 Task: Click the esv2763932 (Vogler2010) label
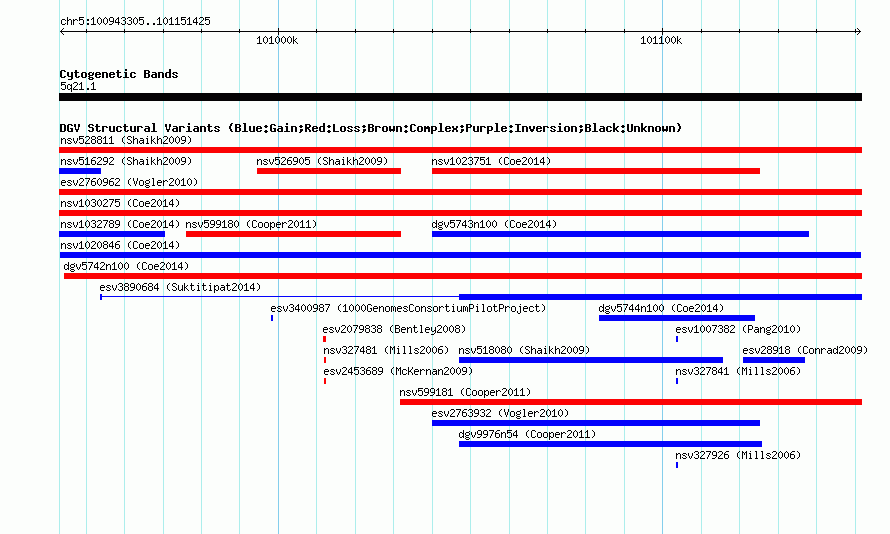[500, 413]
